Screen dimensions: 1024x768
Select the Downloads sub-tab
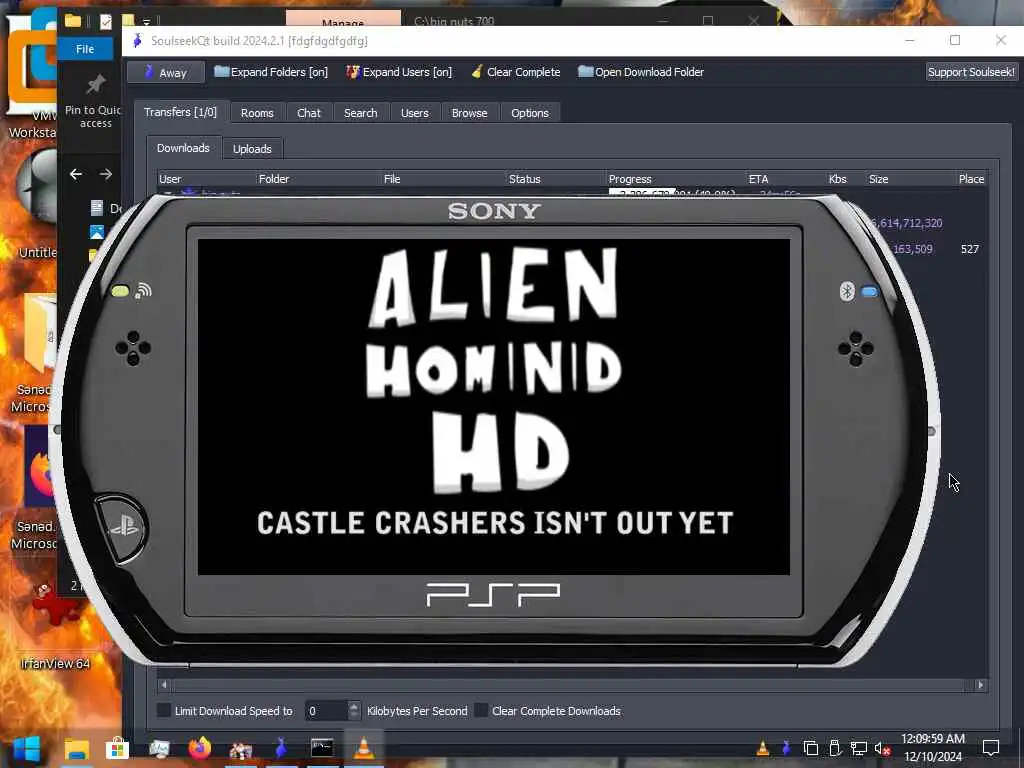tap(184, 148)
